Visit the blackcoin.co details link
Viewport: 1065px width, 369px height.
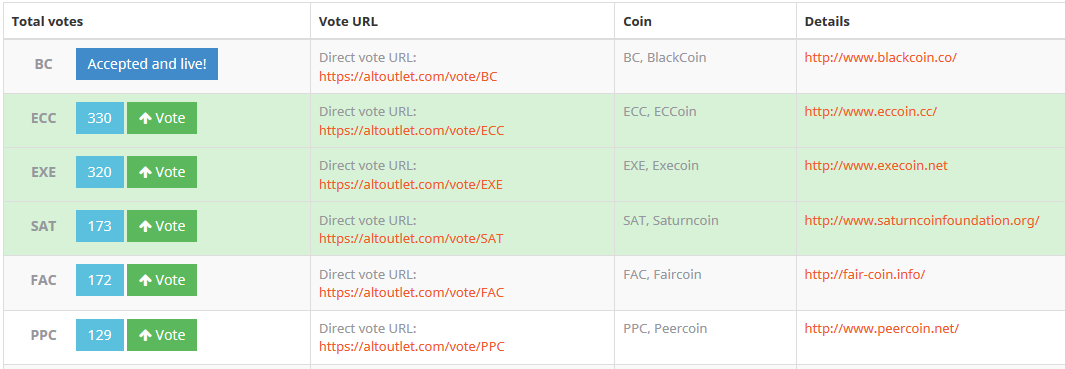click(x=880, y=57)
